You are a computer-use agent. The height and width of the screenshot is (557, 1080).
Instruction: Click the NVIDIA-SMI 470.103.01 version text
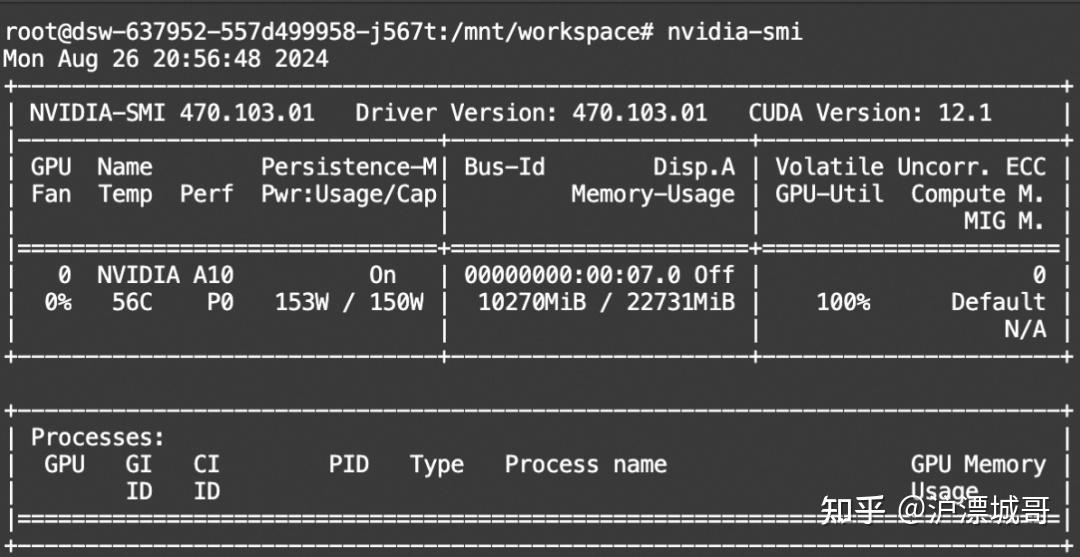click(x=172, y=113)
